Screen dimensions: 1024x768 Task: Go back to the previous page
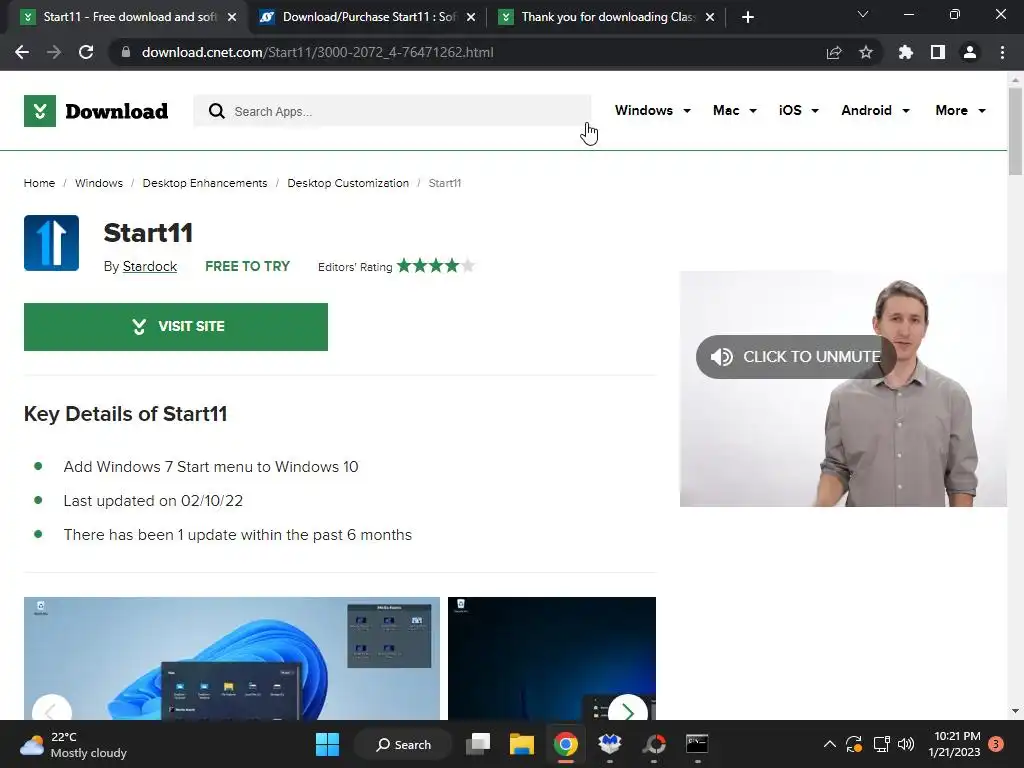[22, 52]
